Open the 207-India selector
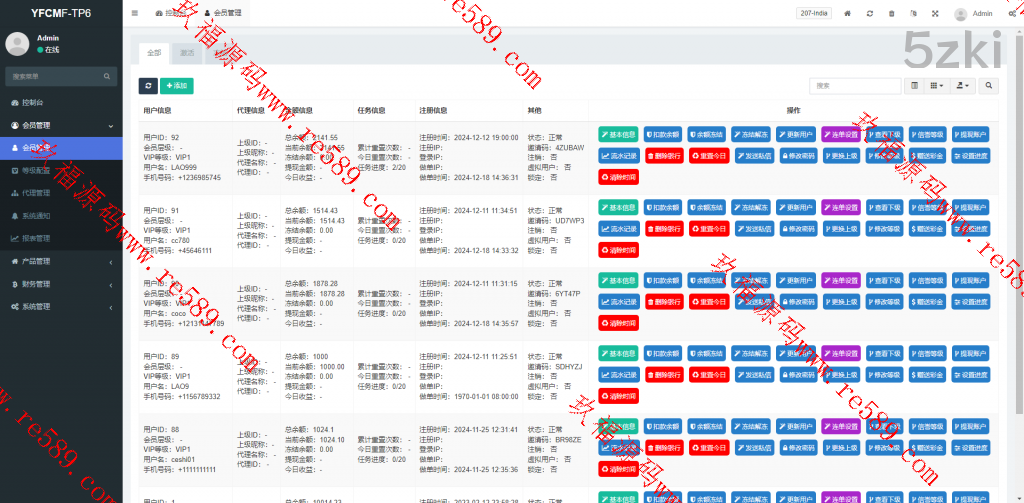The image size is (1024, 503). (814, 13)
